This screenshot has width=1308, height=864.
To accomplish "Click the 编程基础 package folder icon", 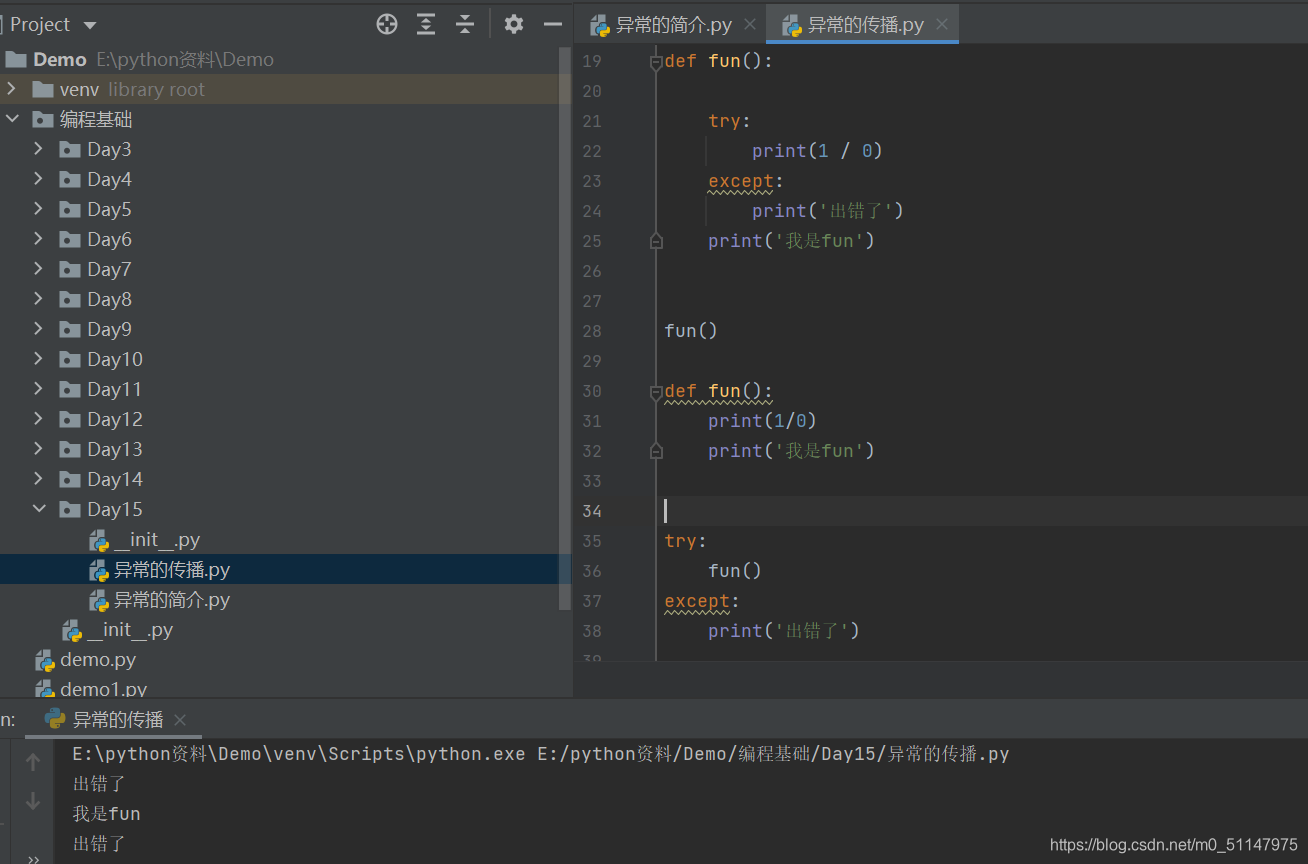I will pyautogui.click(x=42, y=119).
